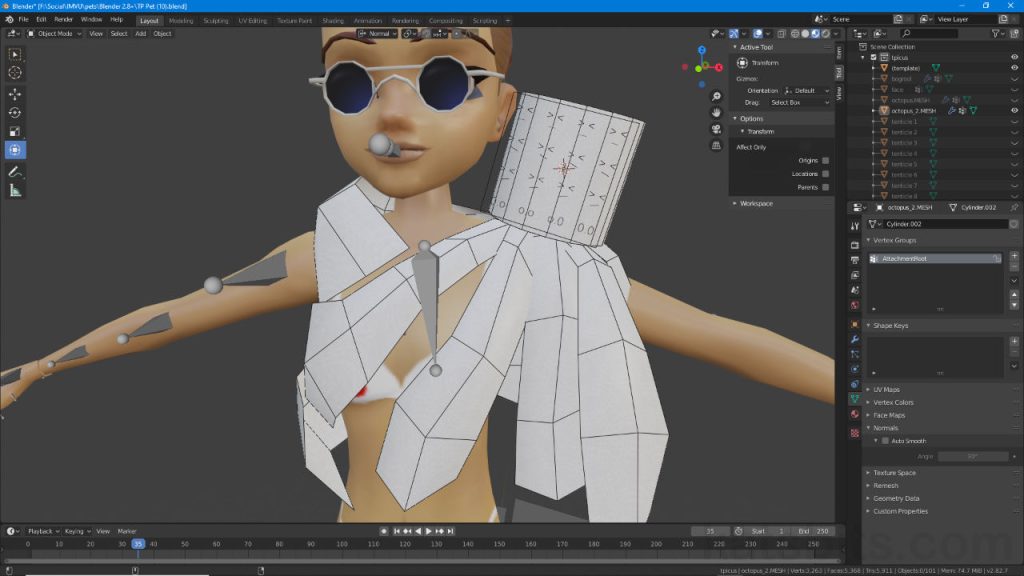
Task: Open the Modifier Properties wrench tab
Action: point(855,340)
